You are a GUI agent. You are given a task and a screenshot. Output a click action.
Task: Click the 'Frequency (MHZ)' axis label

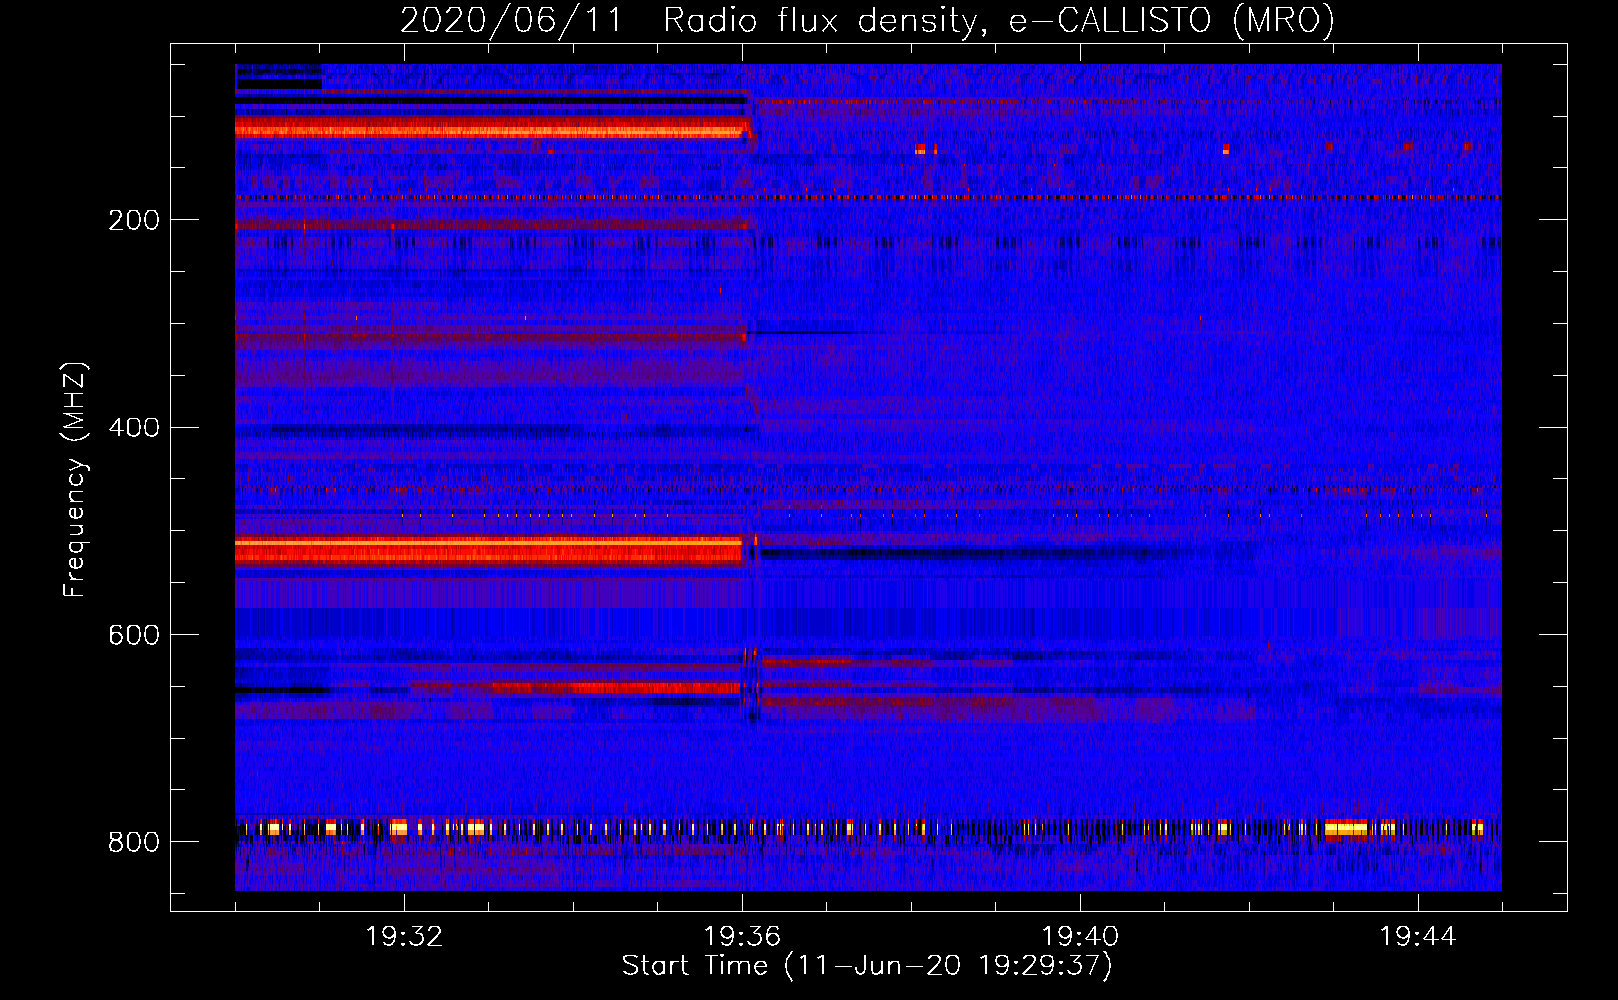point(75,479)
